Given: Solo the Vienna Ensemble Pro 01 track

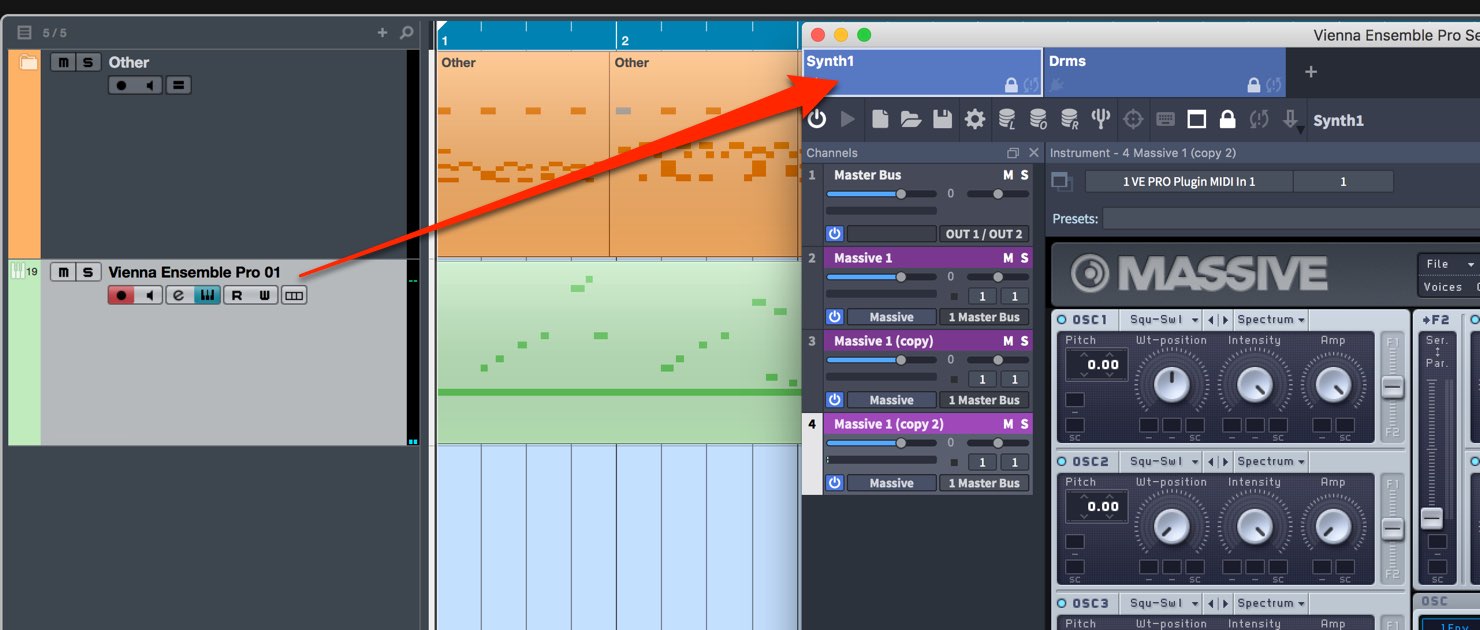Looking at the screenshot, I should [x=88, y=272].
